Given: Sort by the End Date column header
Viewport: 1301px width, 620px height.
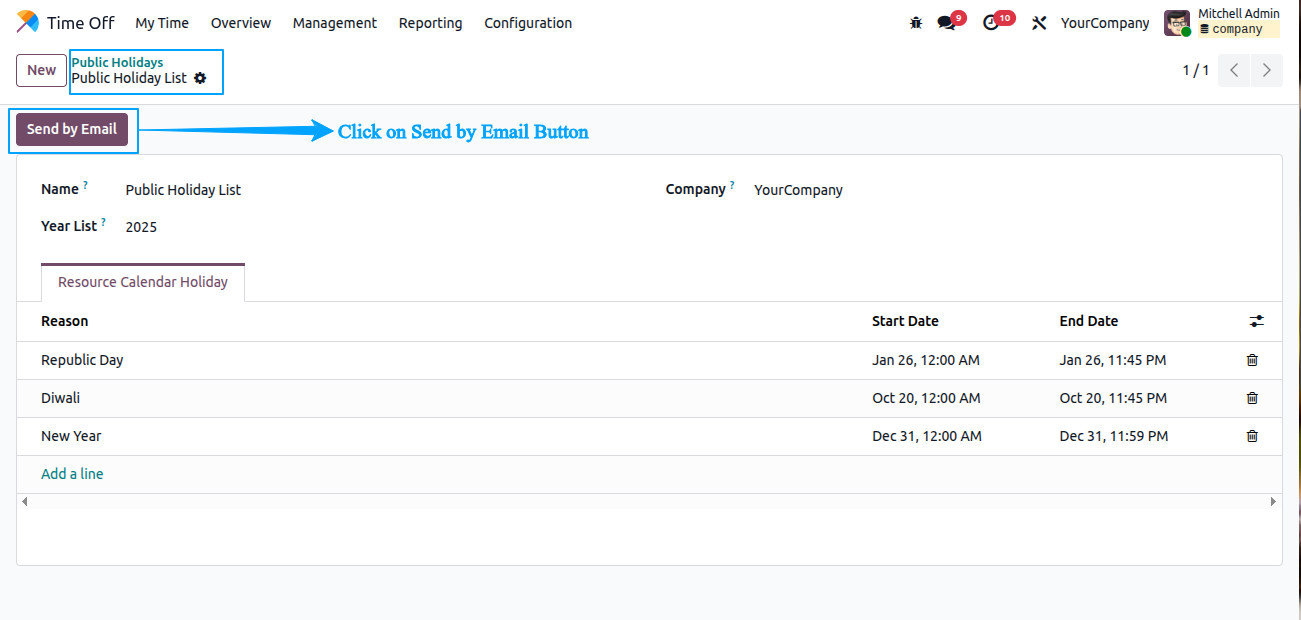Looking at the screenshot, I should [1089, 321].
